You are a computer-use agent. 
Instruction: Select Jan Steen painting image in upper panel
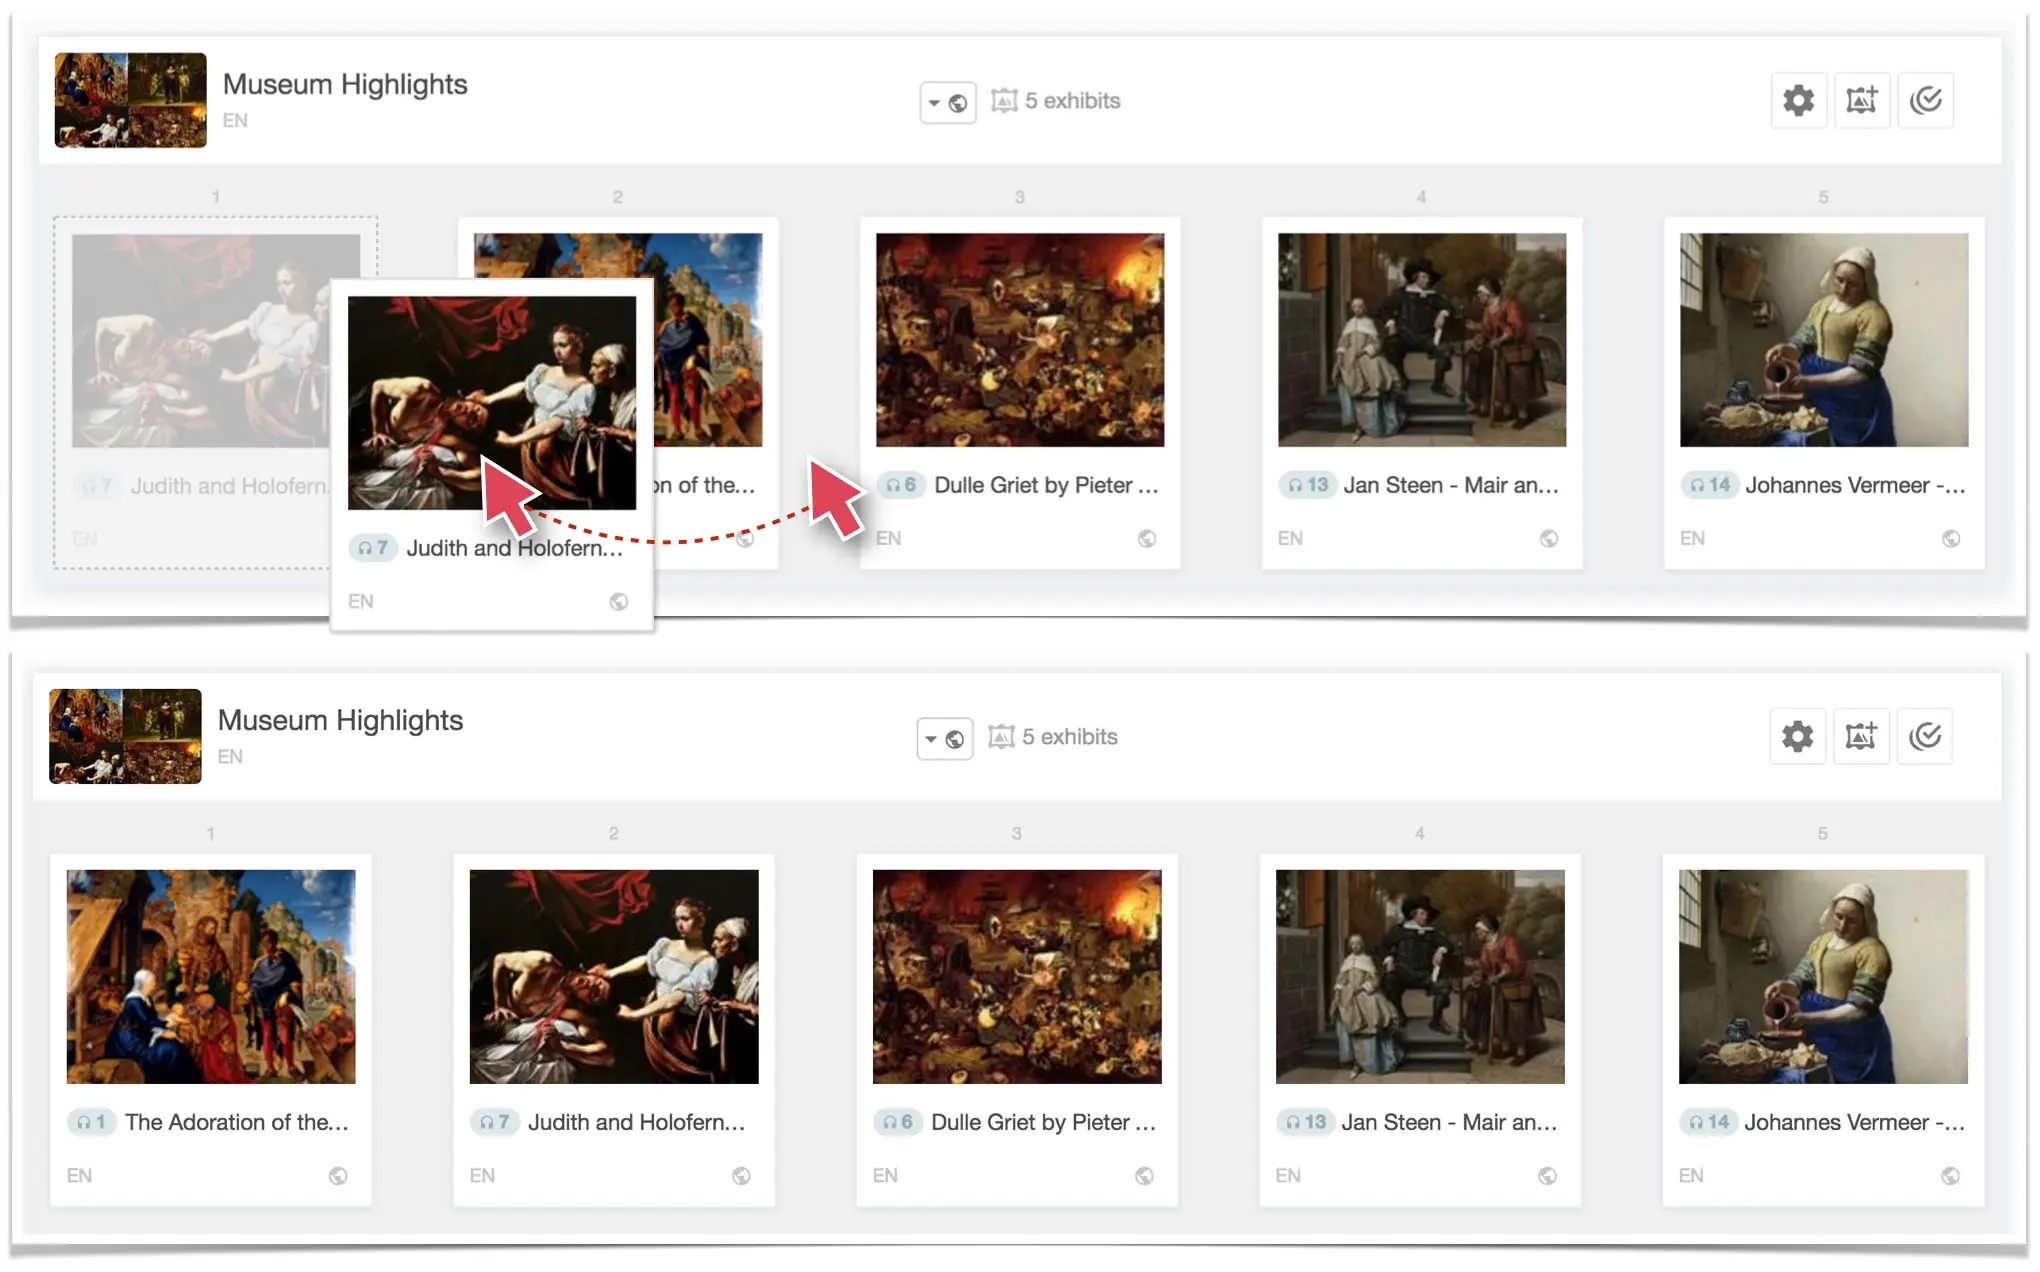point(1422,340)
